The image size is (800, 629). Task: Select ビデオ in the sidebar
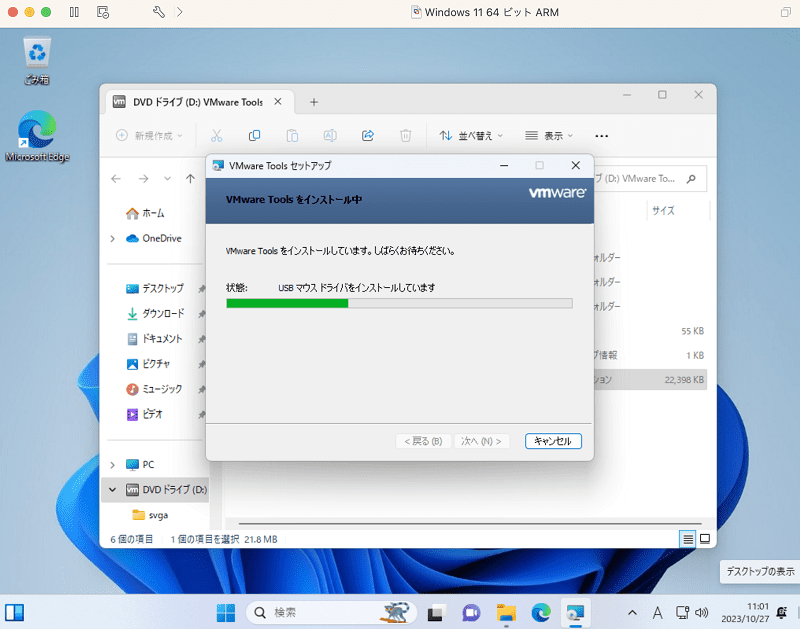point(144,414)
